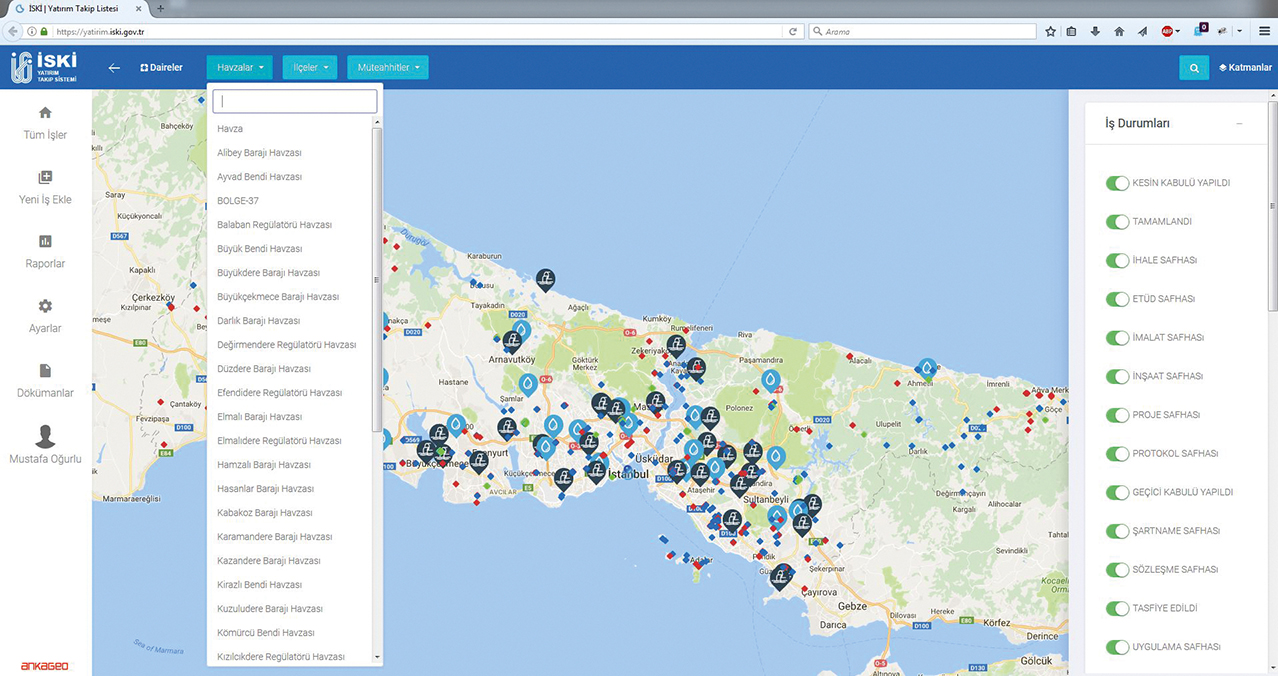Open the Müteahhitler dropdown

[387, 68]
